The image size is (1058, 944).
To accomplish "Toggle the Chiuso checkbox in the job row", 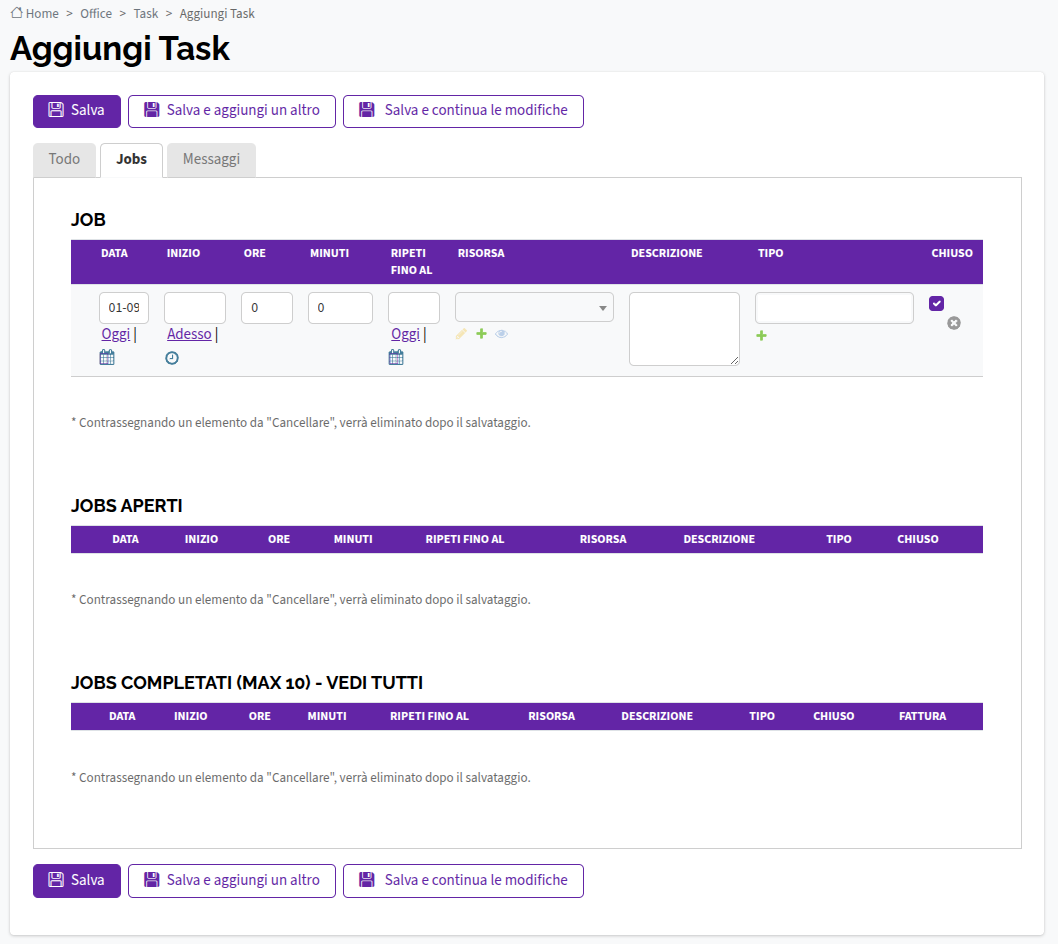I will click(937, 304).
